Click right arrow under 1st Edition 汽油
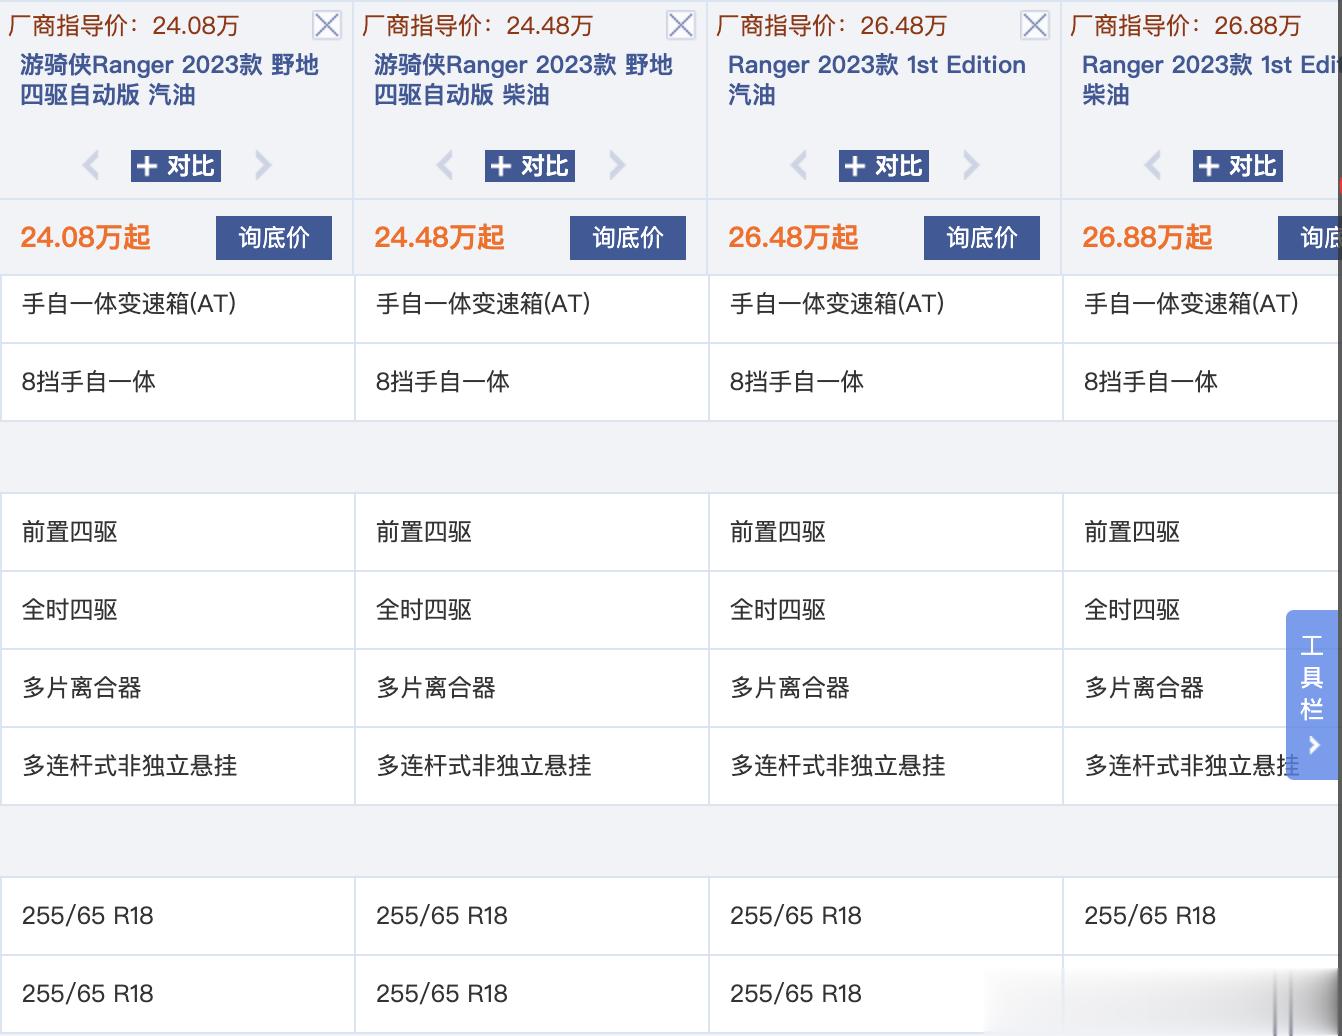The height and width of the screenshot is (1036, 1342). 971,165
